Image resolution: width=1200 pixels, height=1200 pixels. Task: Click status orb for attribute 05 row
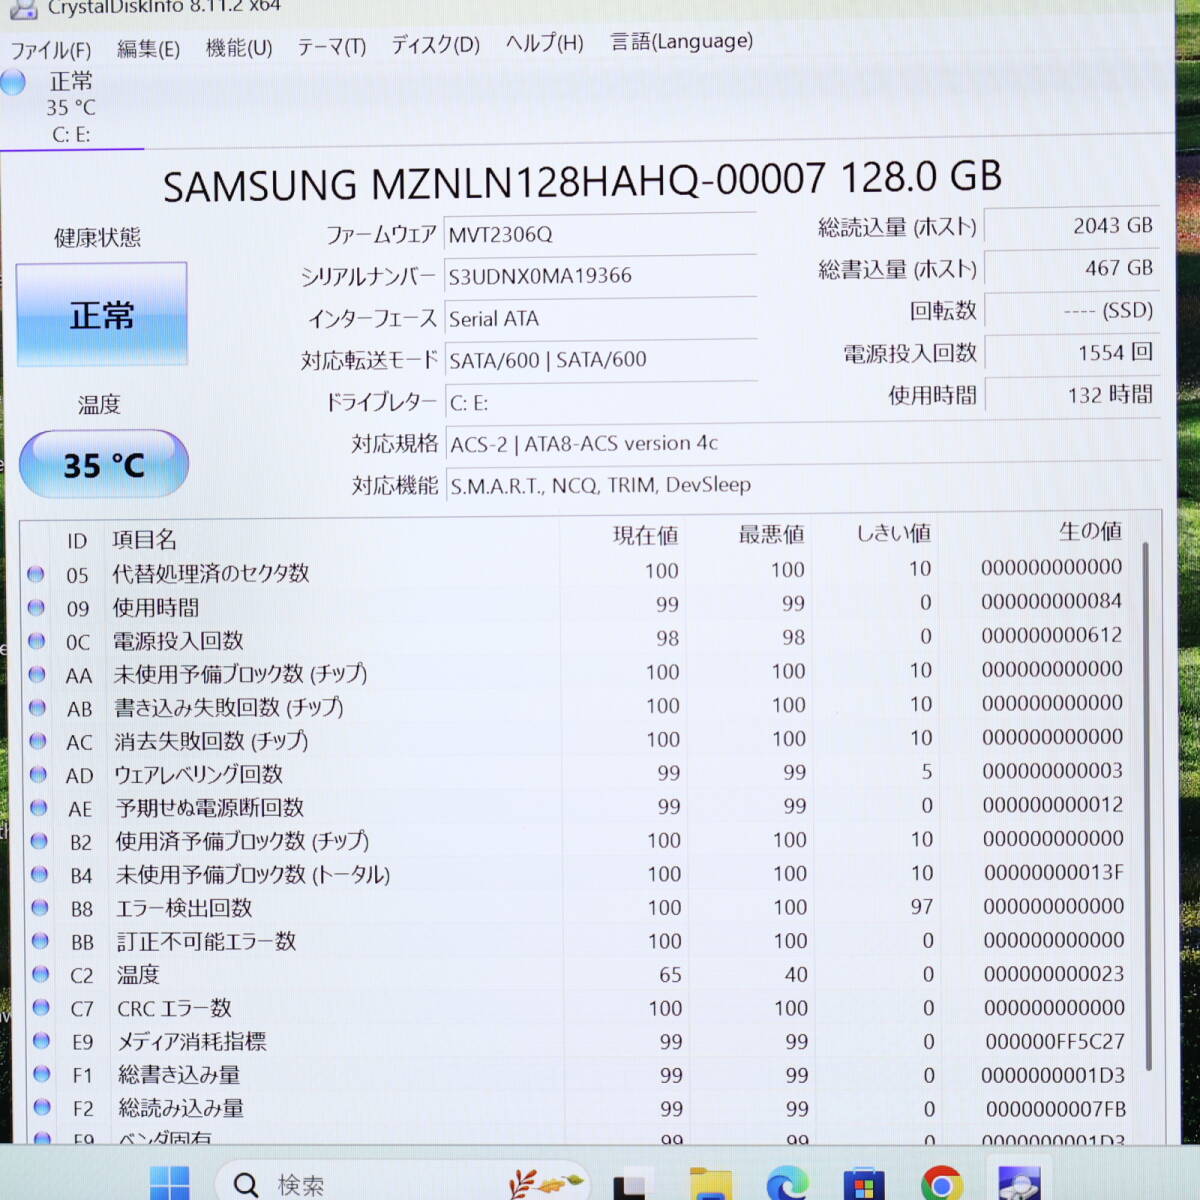(35, 574)
